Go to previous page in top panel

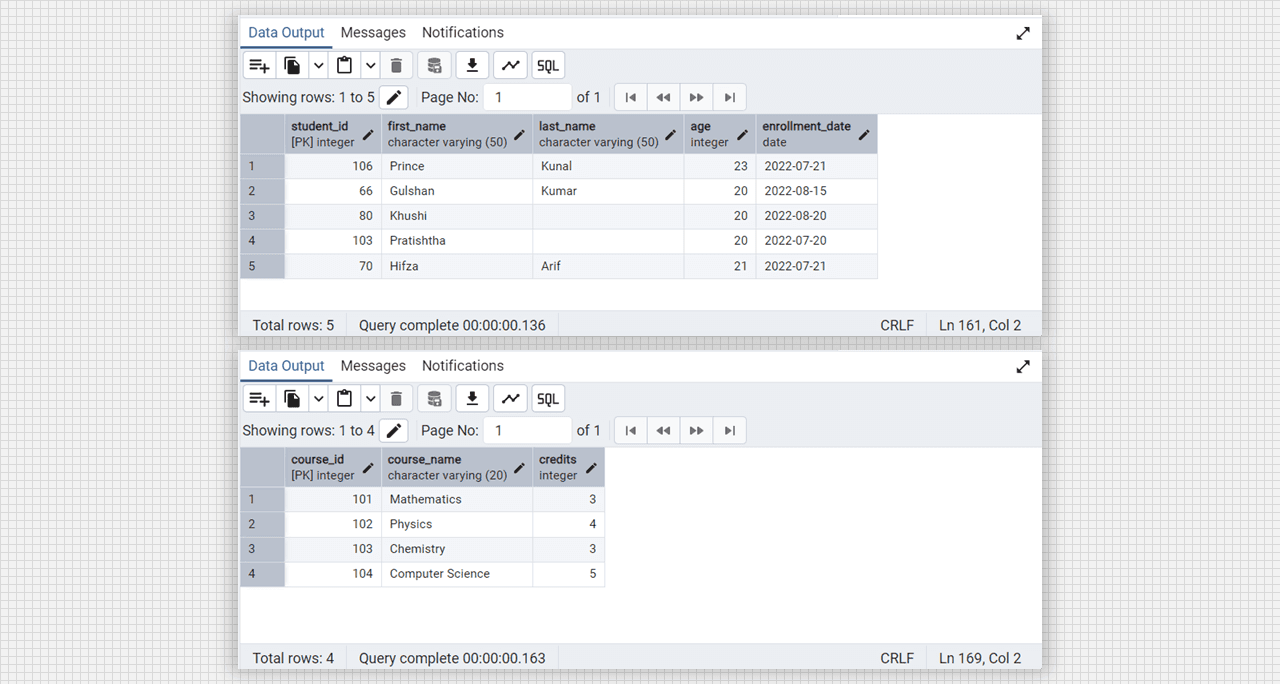663,97
